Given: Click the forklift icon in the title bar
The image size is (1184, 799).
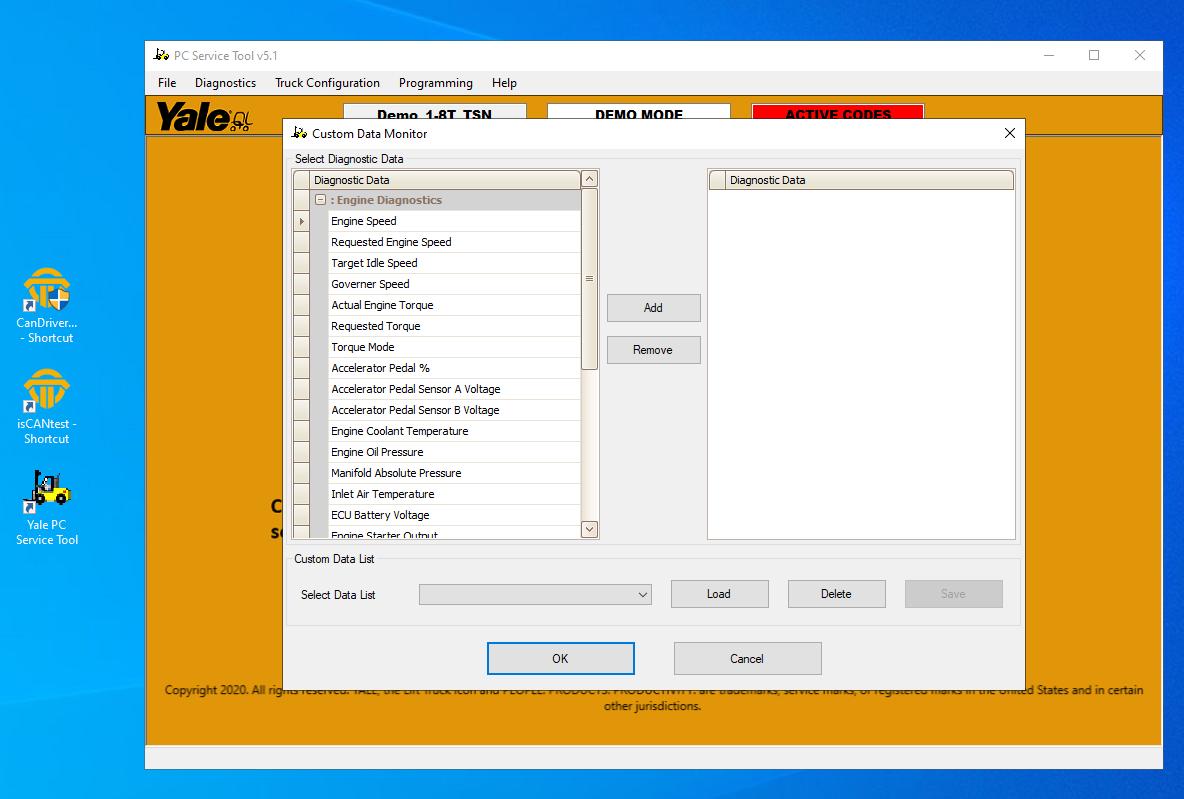Looking at the screenshot, I should [x=158, y=56].
